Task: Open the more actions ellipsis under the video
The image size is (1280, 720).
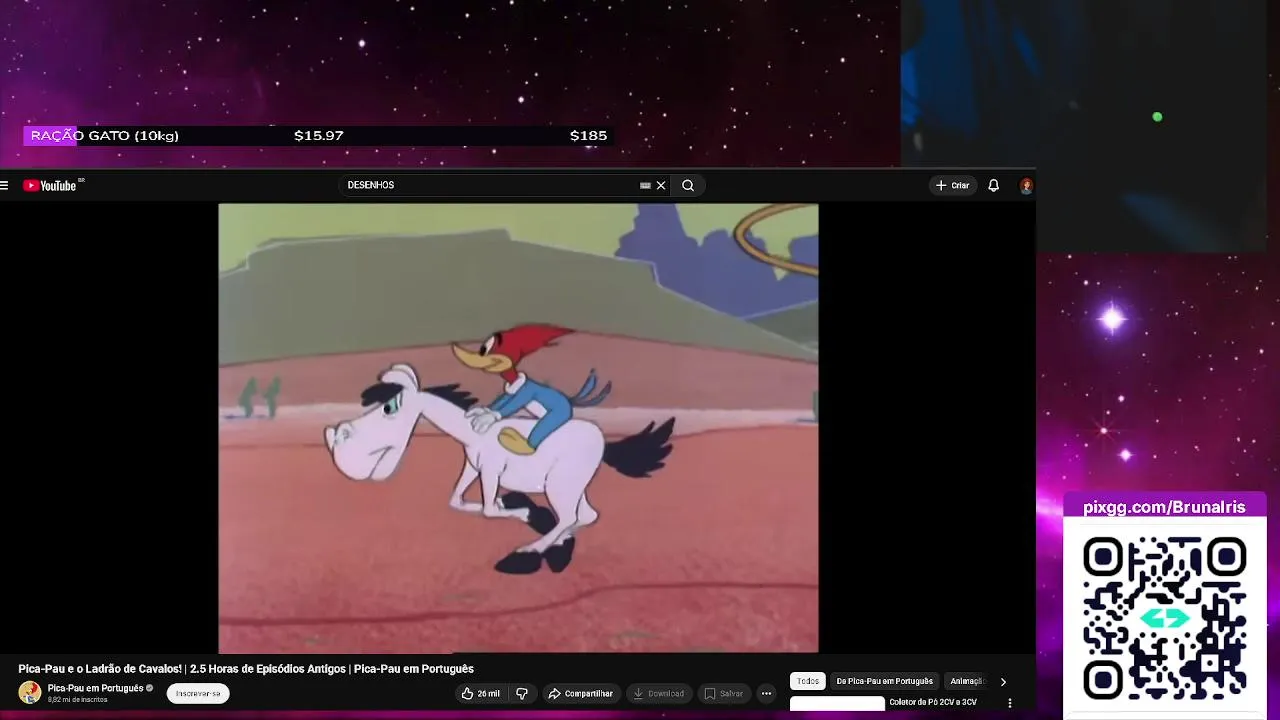Action: click(x=766, y=693)
